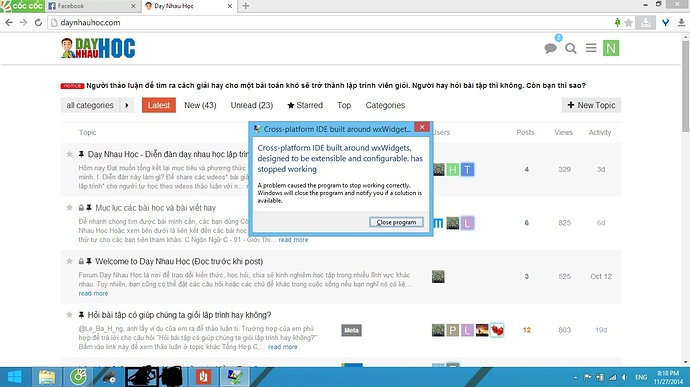Click the search magnifier icon
The image size is (690, 387).
pos(571,48)
